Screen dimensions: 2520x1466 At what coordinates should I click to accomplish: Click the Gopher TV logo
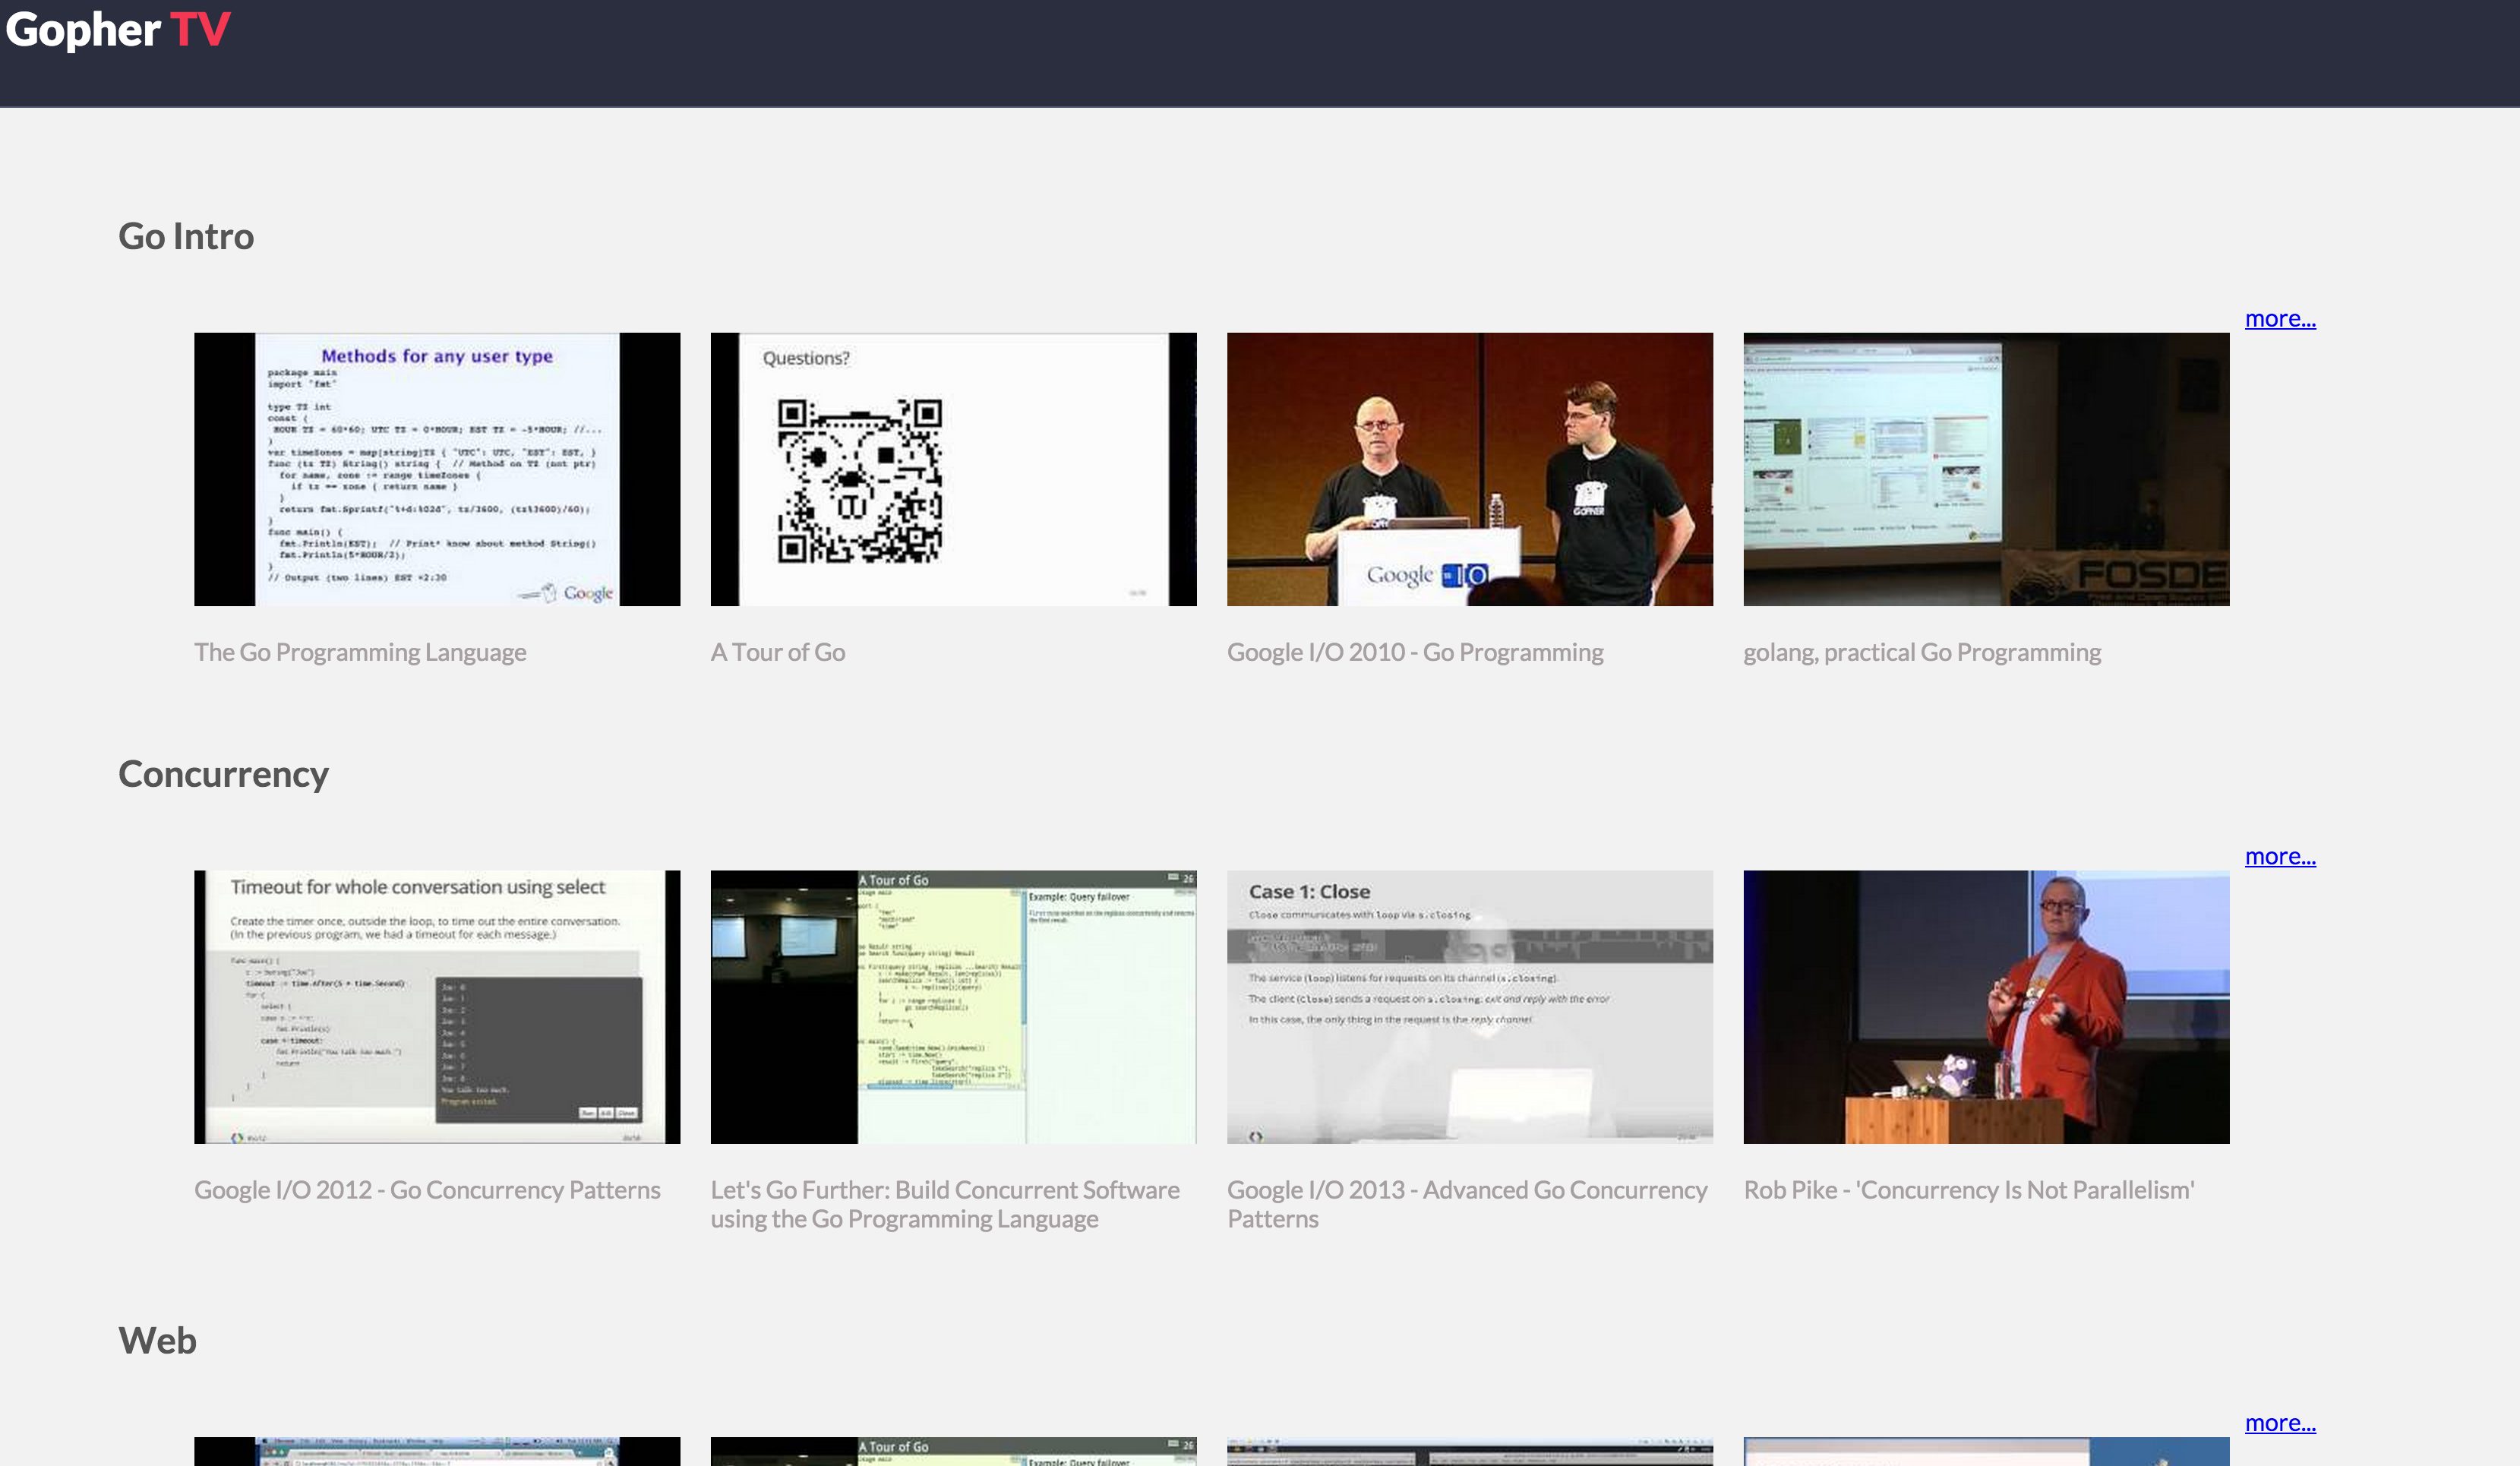click(x=118, y=30)
